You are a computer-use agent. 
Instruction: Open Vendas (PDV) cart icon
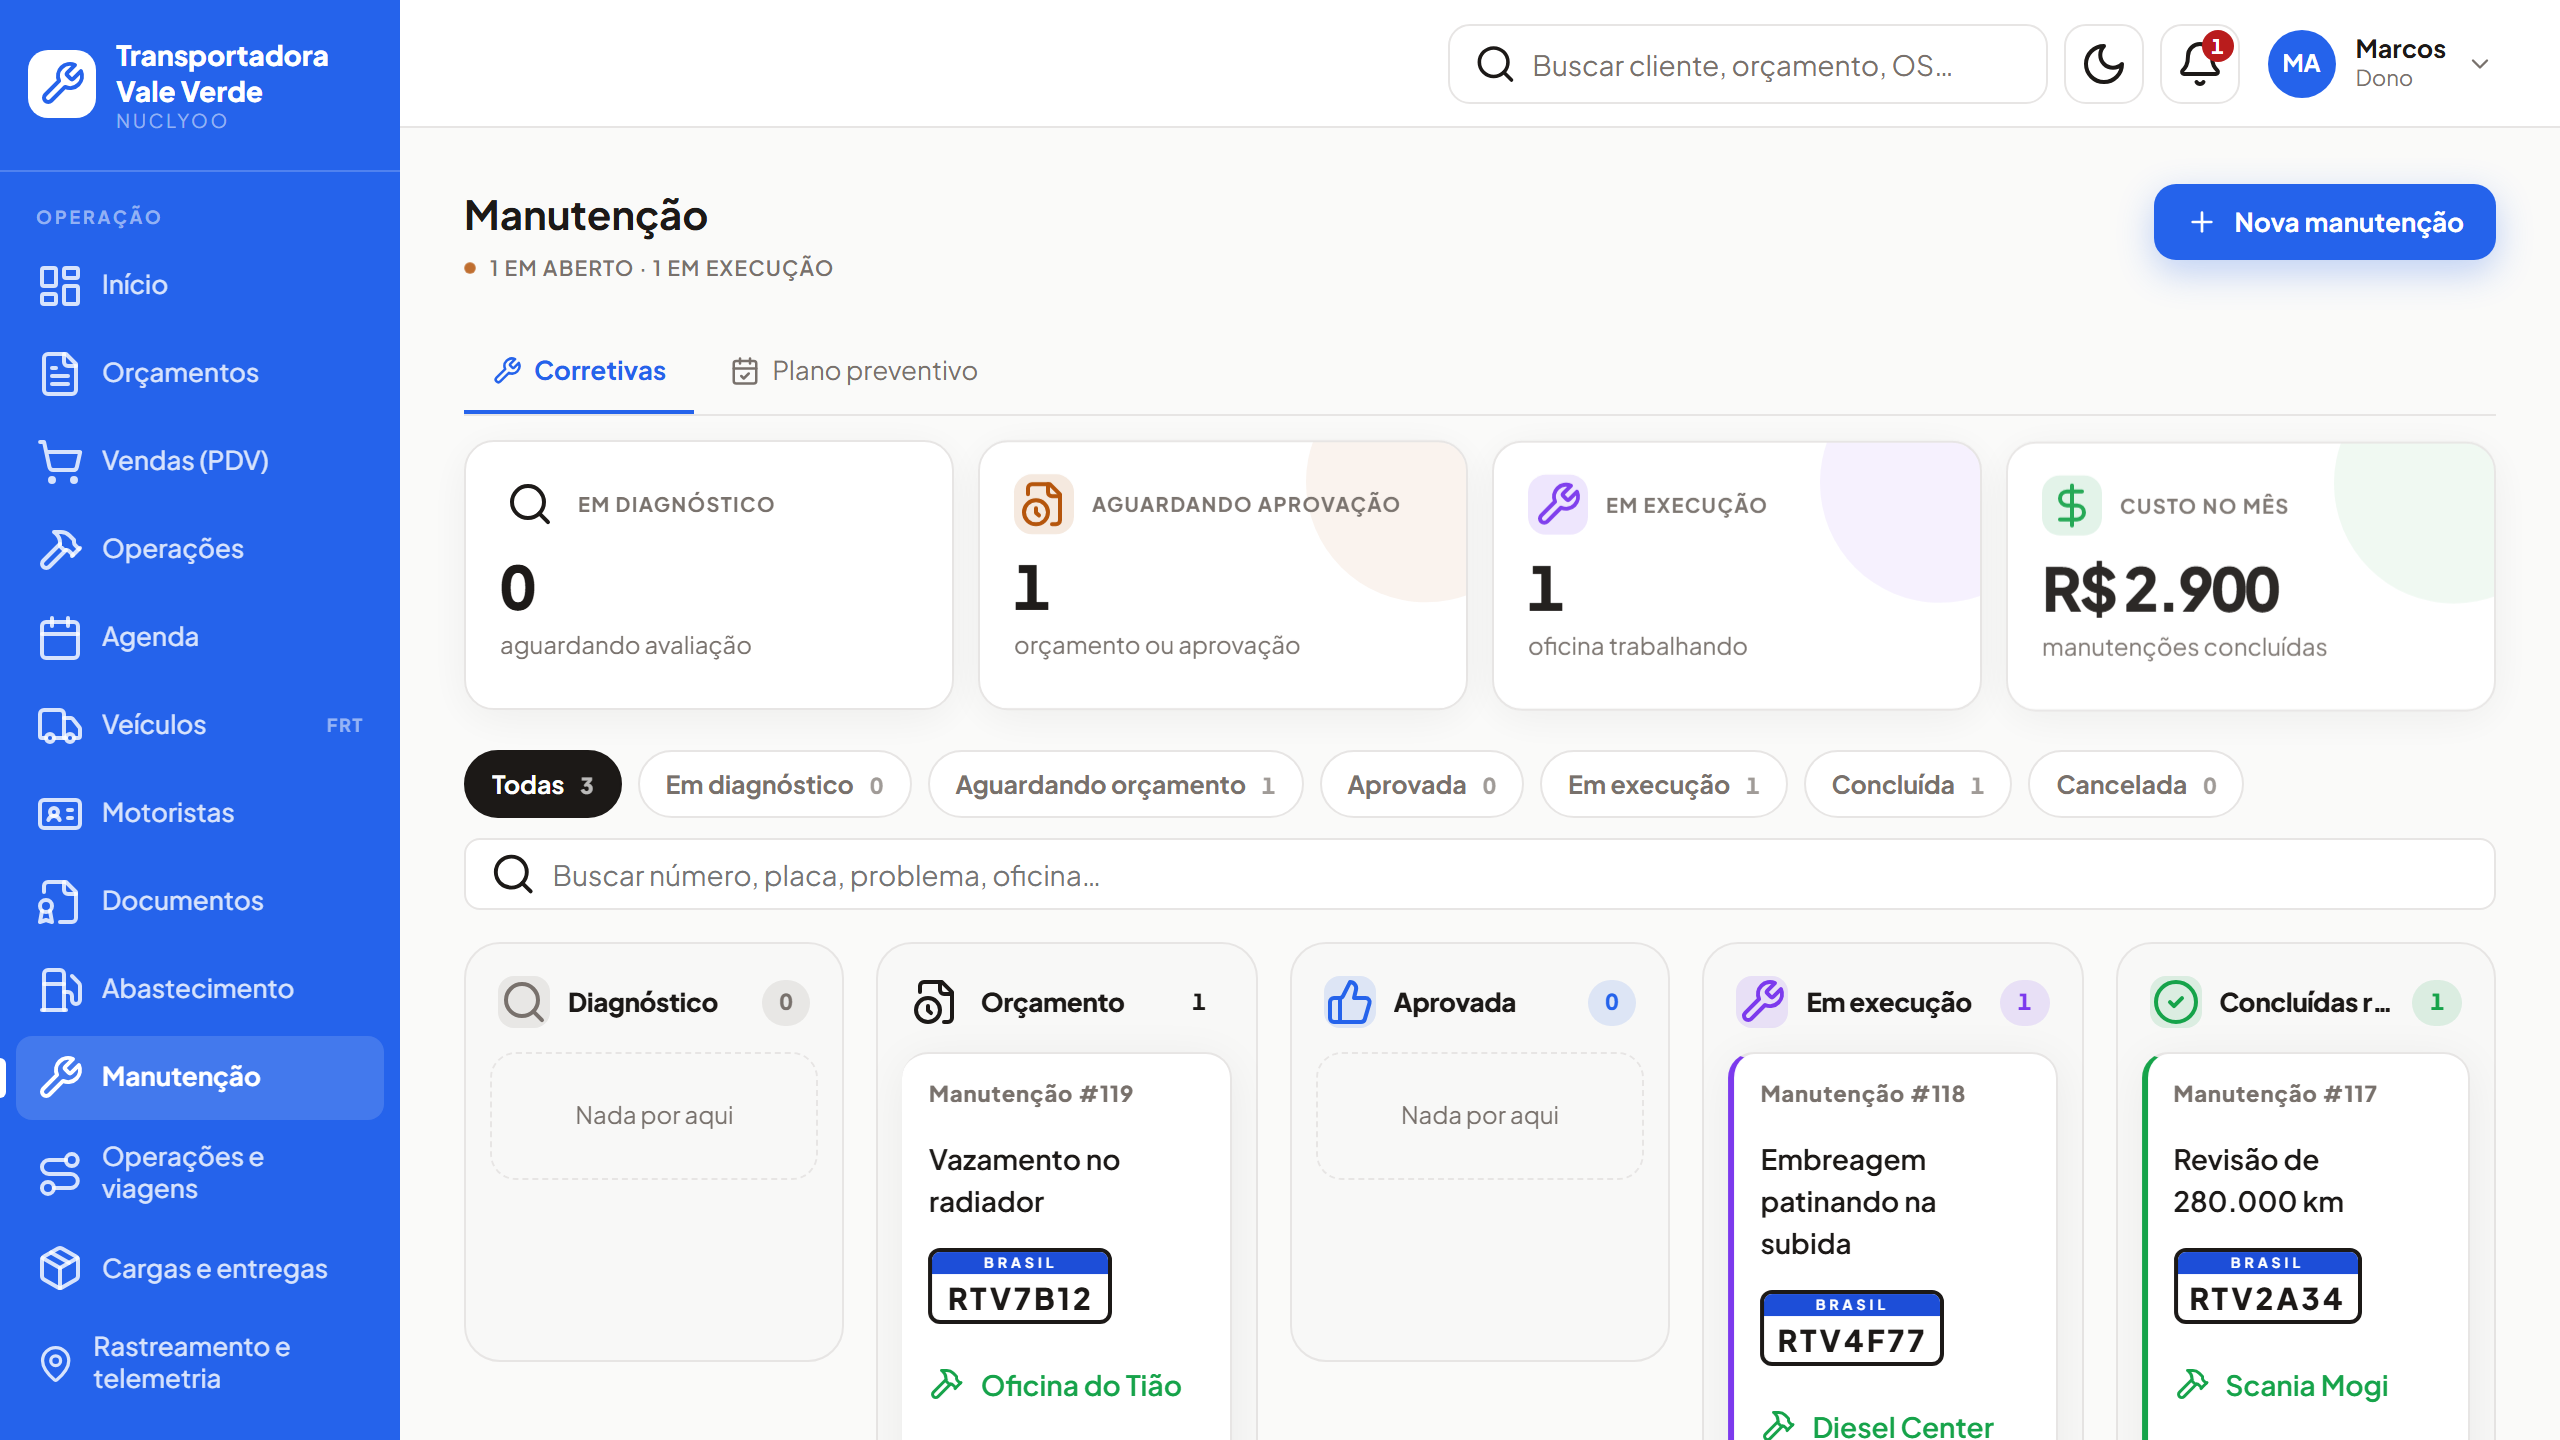point(60,461)
